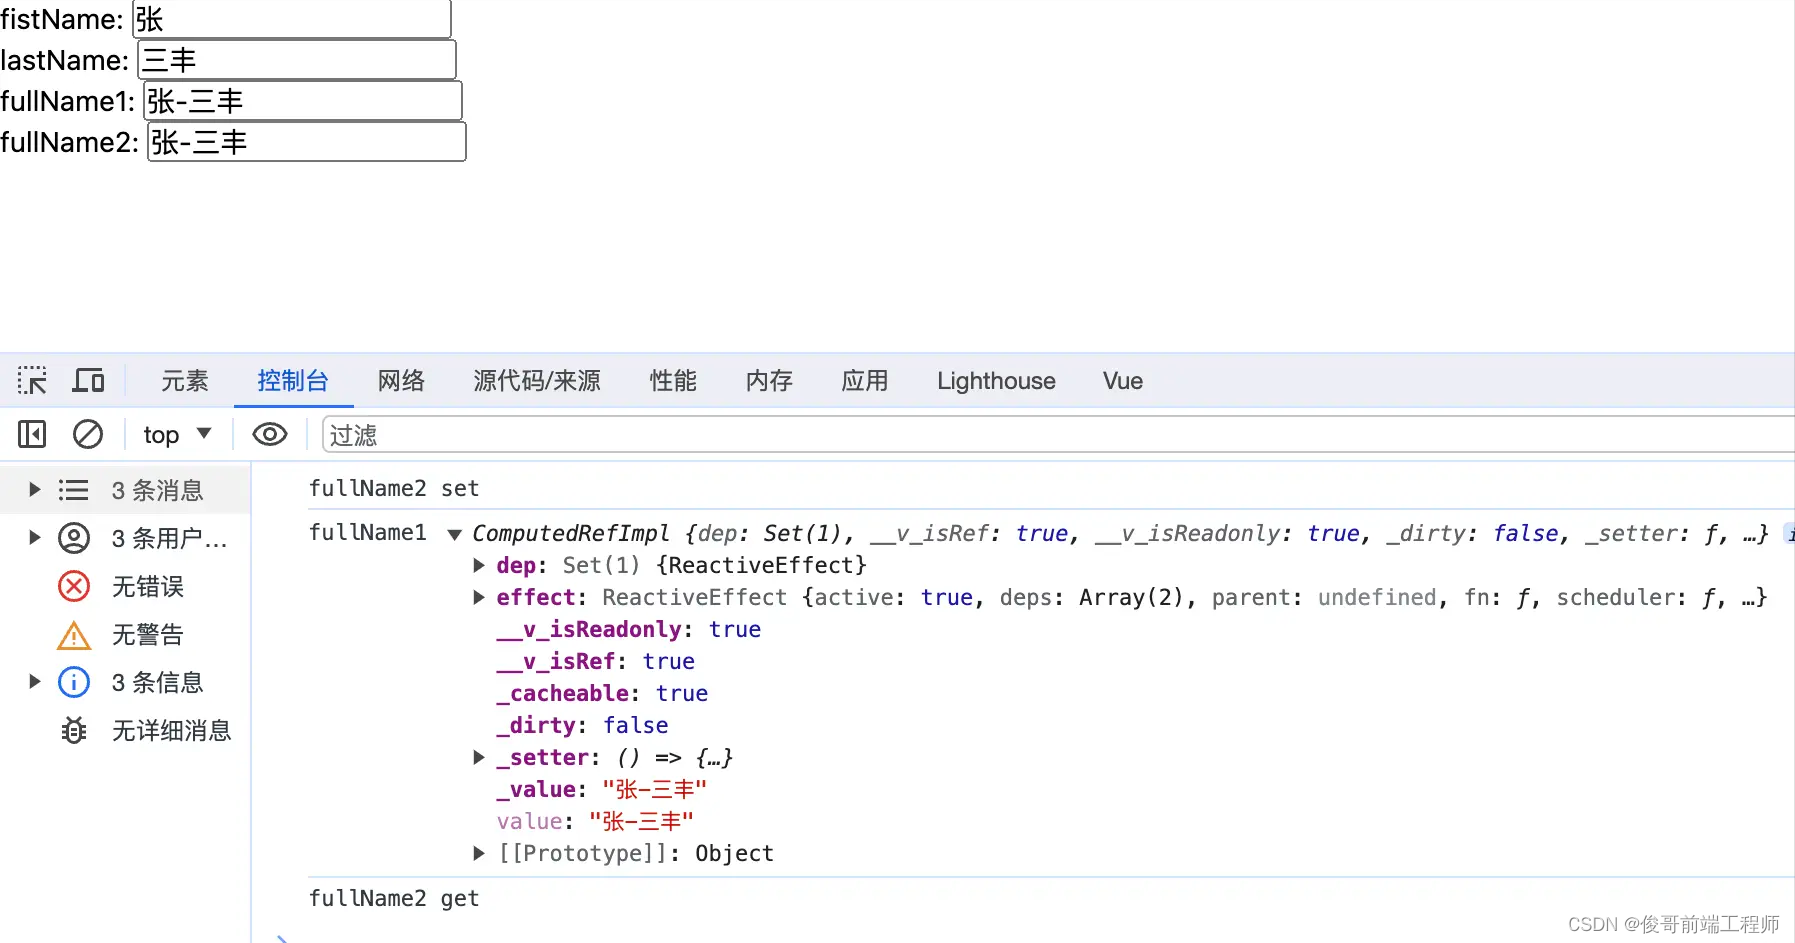Click the bug icon beside 无详细消息
Screen dimensions: 1795x943
(74, 730)
